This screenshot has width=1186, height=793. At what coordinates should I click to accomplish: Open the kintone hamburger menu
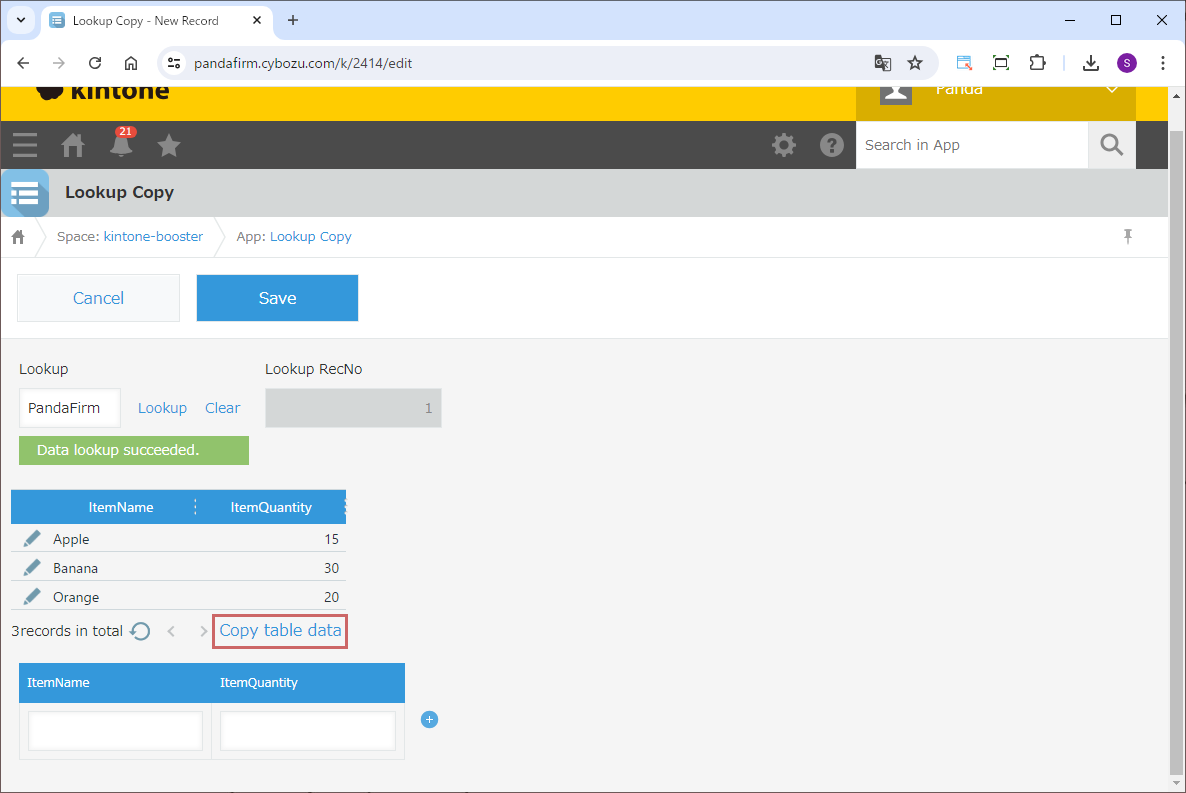click(x=25, y=146)
